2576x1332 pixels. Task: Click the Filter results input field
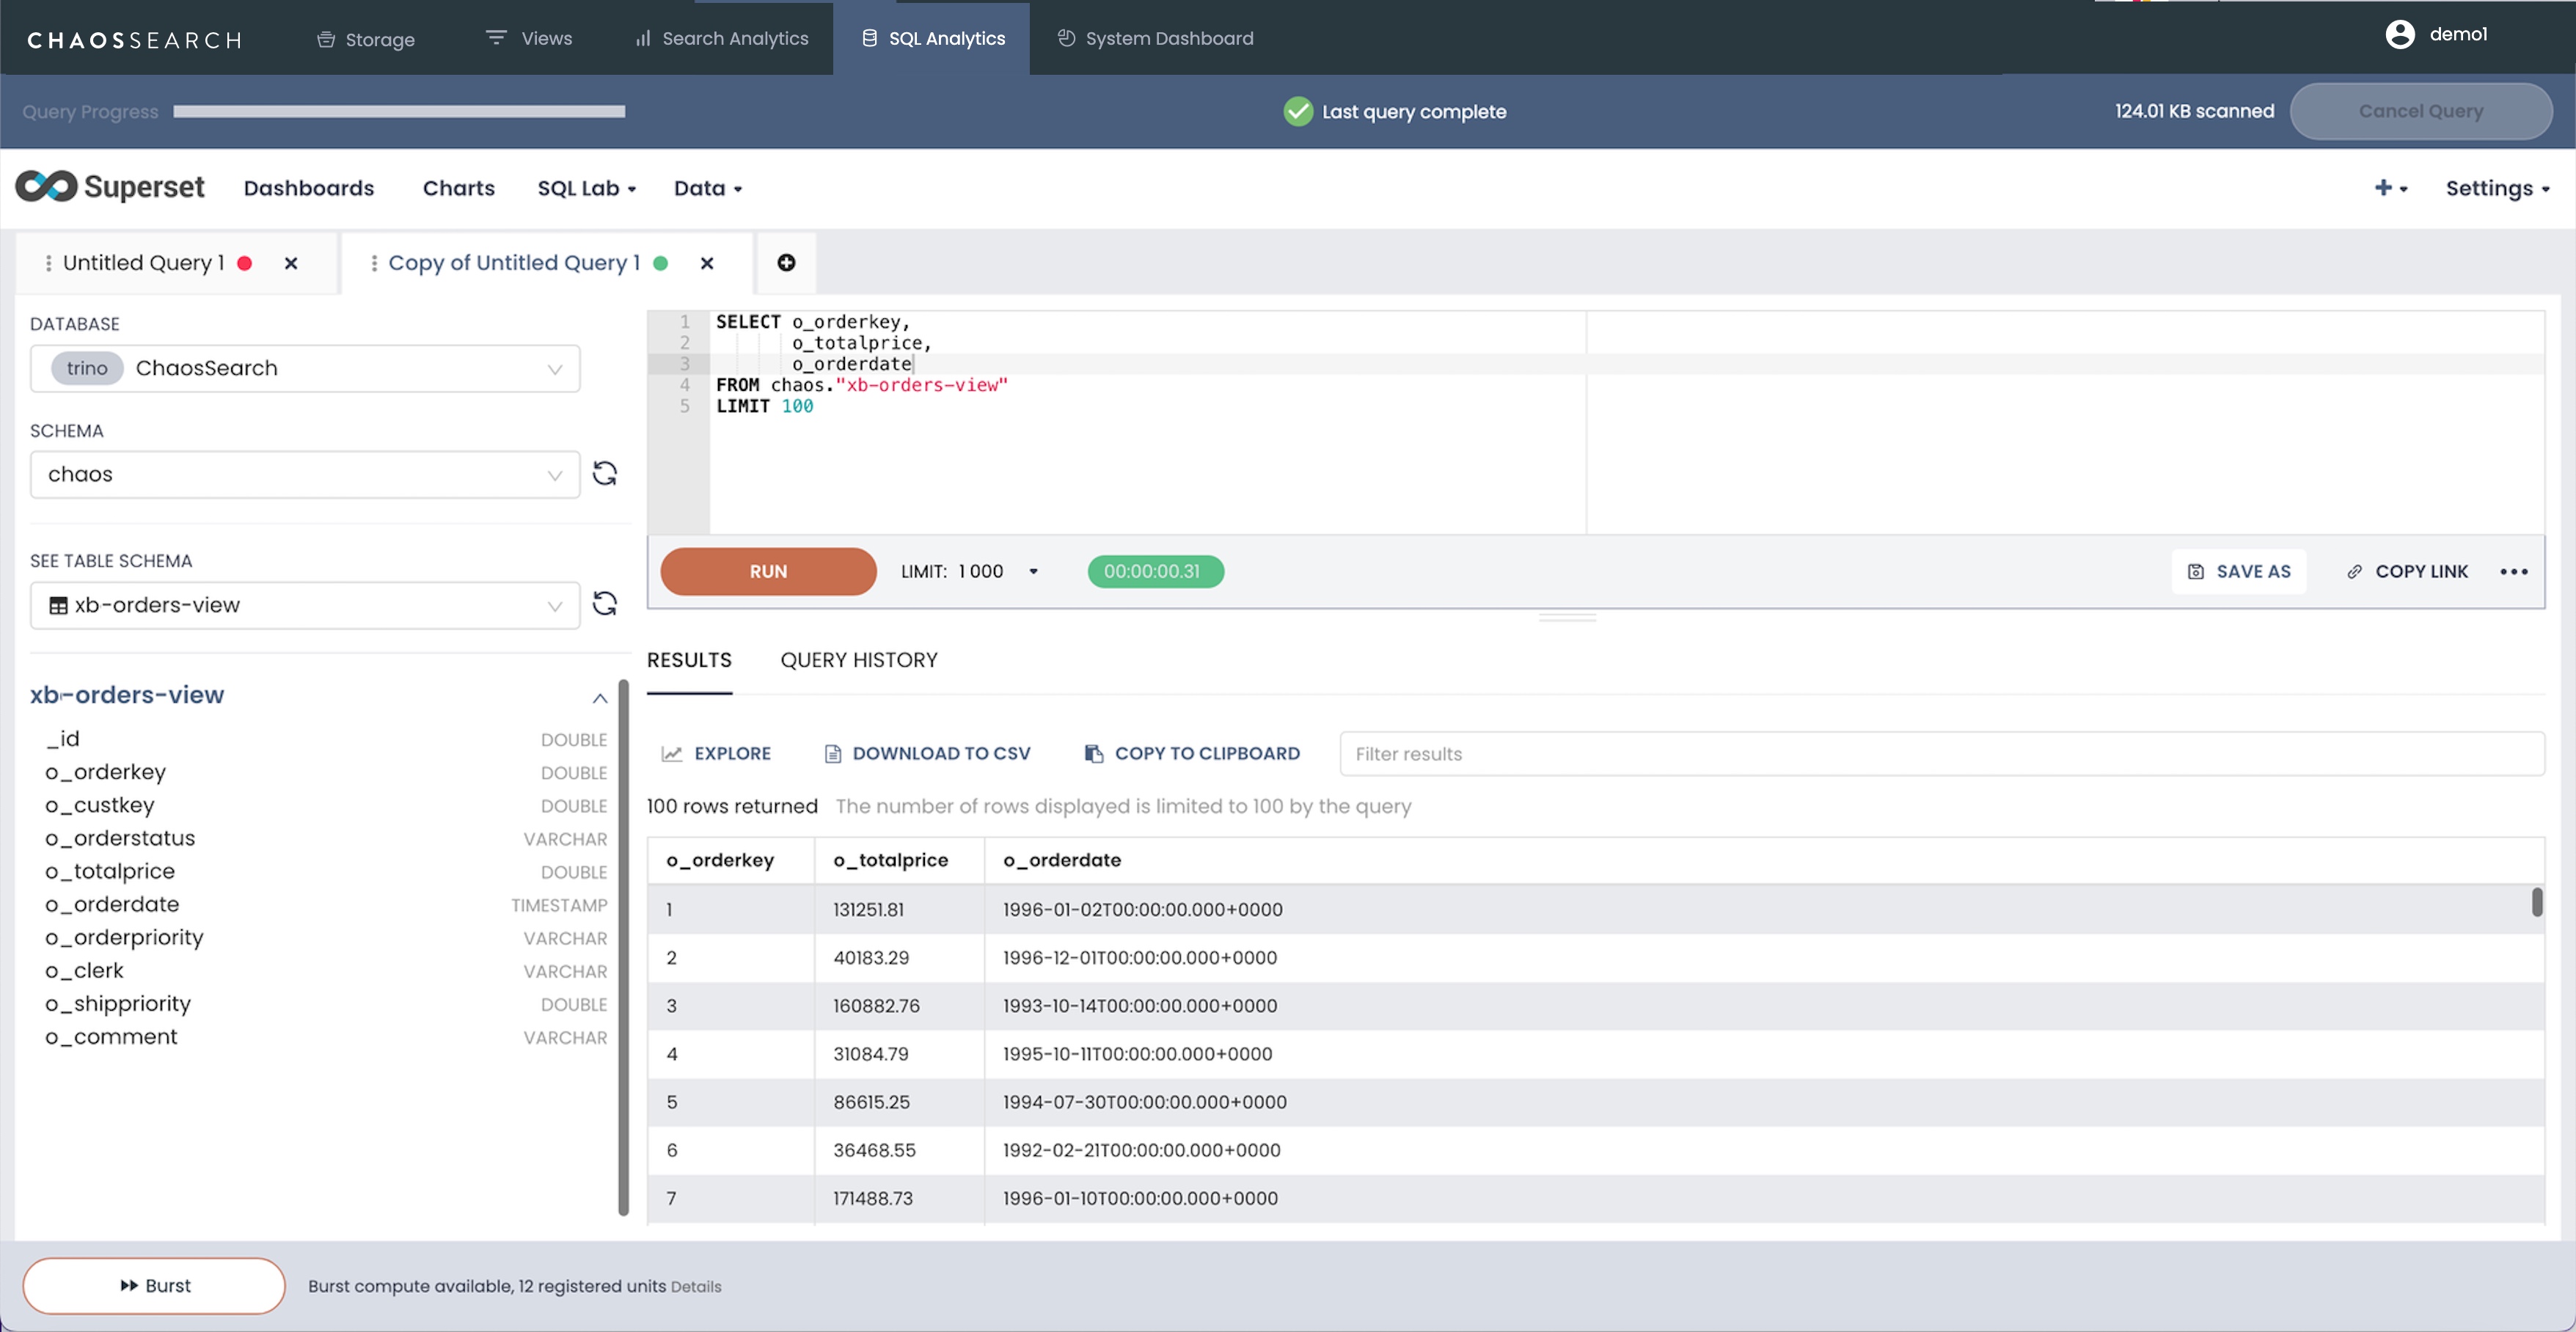[1940, 754]
